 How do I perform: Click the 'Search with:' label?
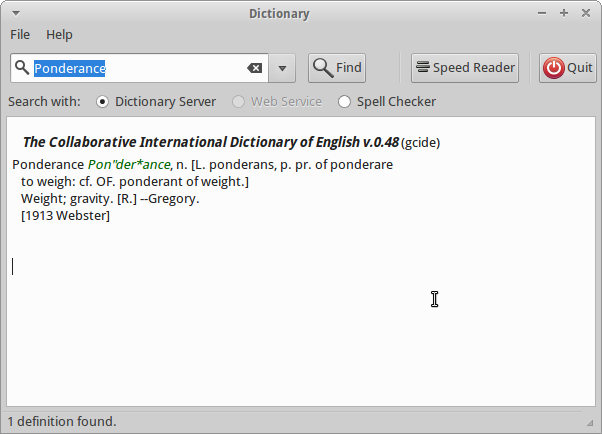tap(45, 102)
